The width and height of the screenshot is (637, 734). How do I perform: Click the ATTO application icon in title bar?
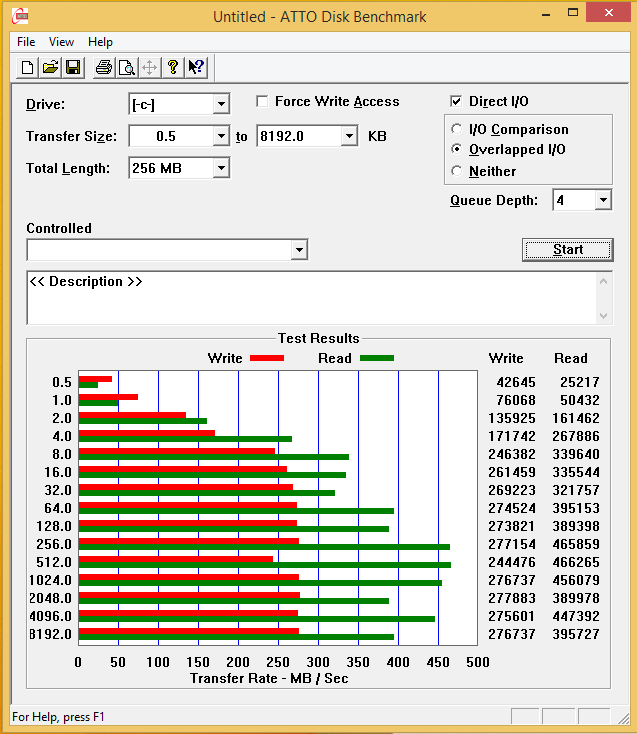click(20, 16)
